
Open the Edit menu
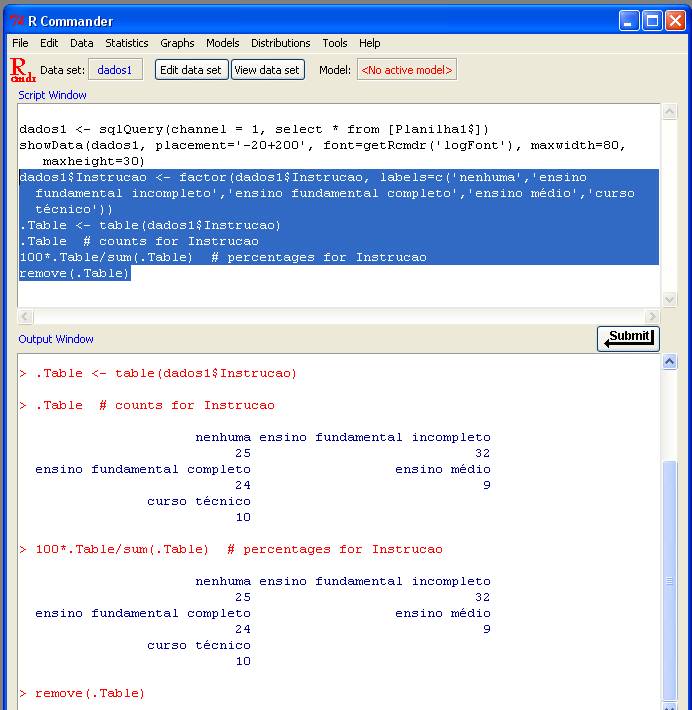(48, 43)
